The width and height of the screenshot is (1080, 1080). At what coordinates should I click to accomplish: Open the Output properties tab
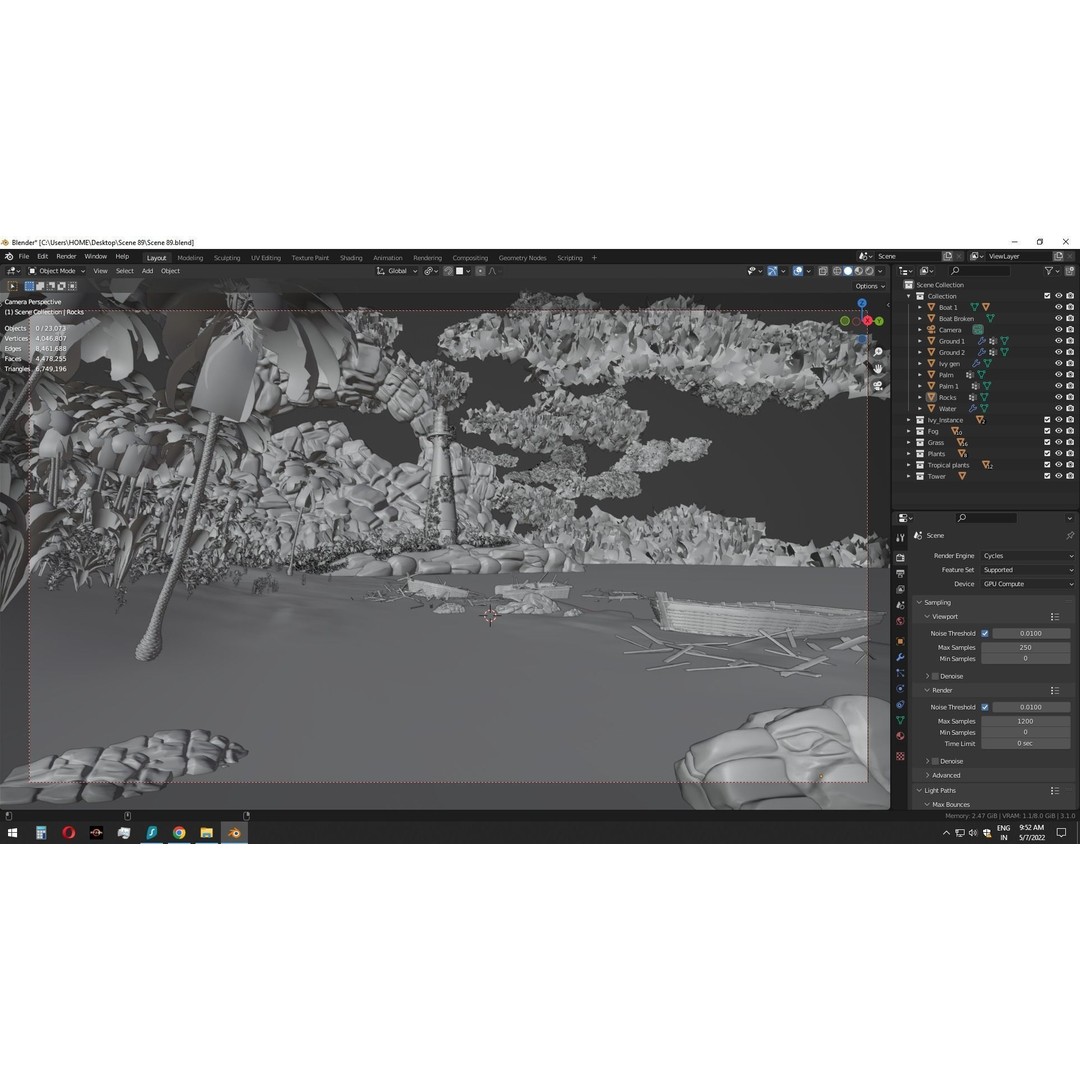click(900, 573)
